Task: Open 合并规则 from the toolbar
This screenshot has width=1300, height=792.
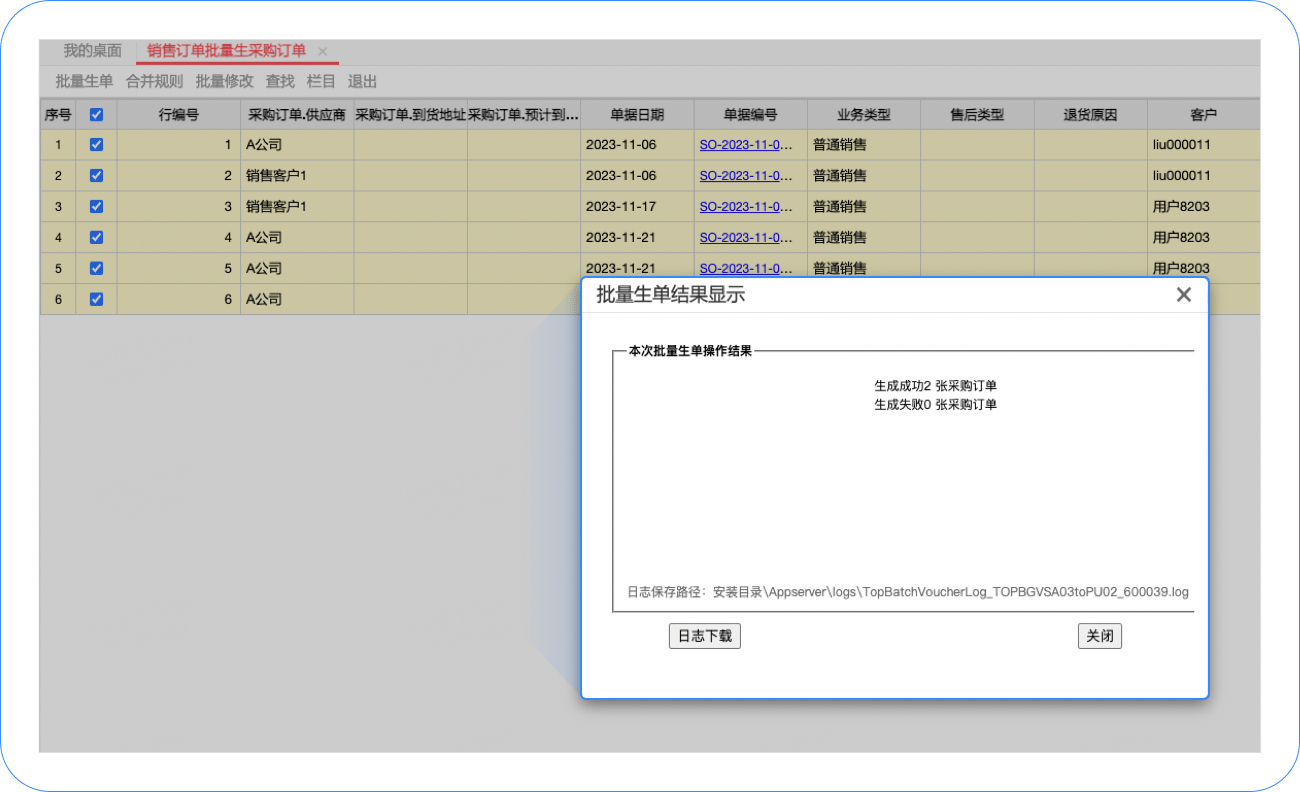Action: [155, 81]
